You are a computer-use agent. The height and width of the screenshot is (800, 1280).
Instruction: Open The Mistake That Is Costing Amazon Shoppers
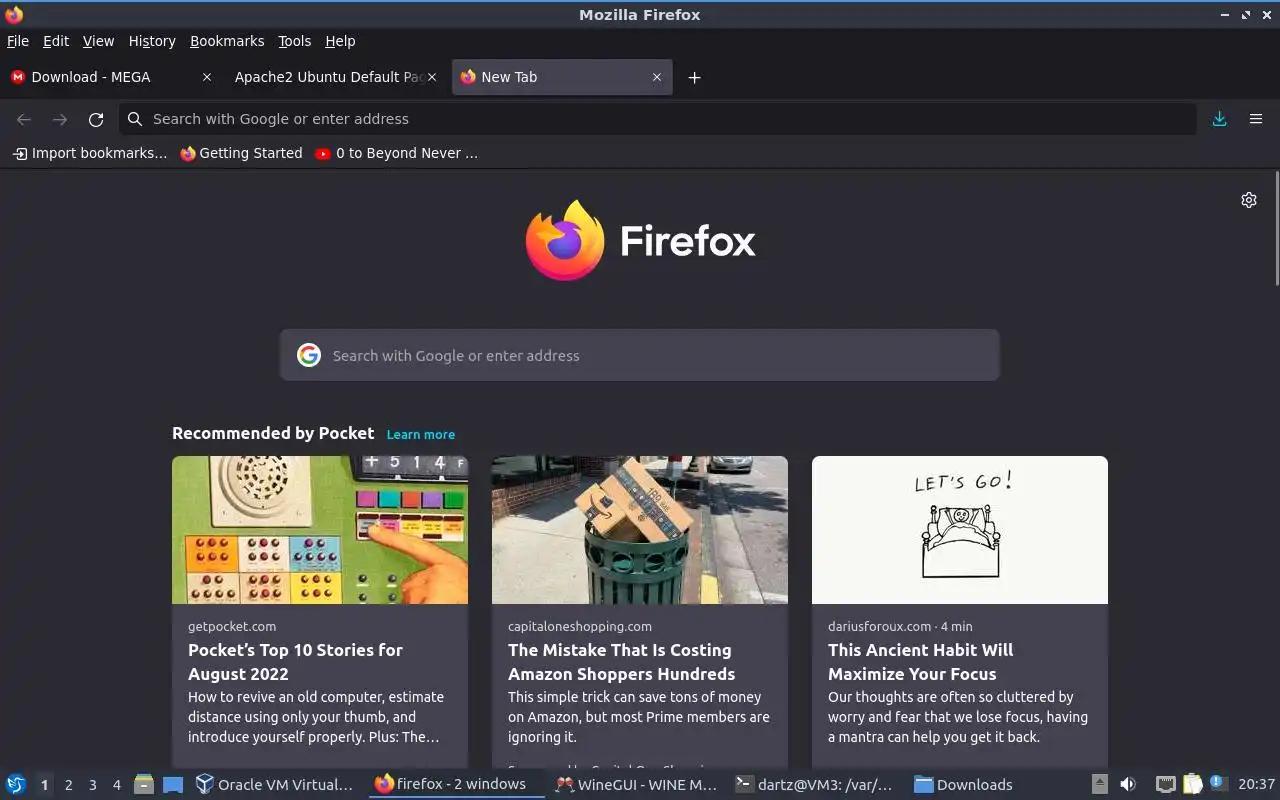click(x=622, y=662)
